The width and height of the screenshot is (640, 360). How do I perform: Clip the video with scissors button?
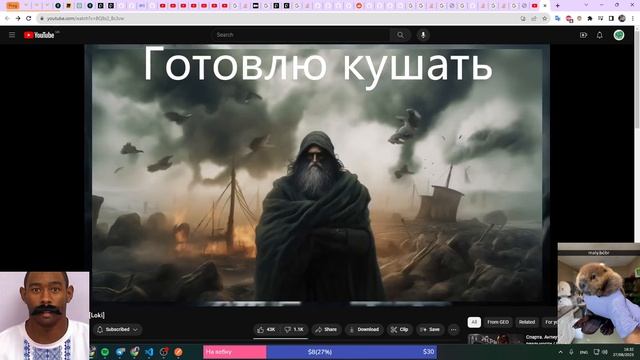tap(399, 329)
